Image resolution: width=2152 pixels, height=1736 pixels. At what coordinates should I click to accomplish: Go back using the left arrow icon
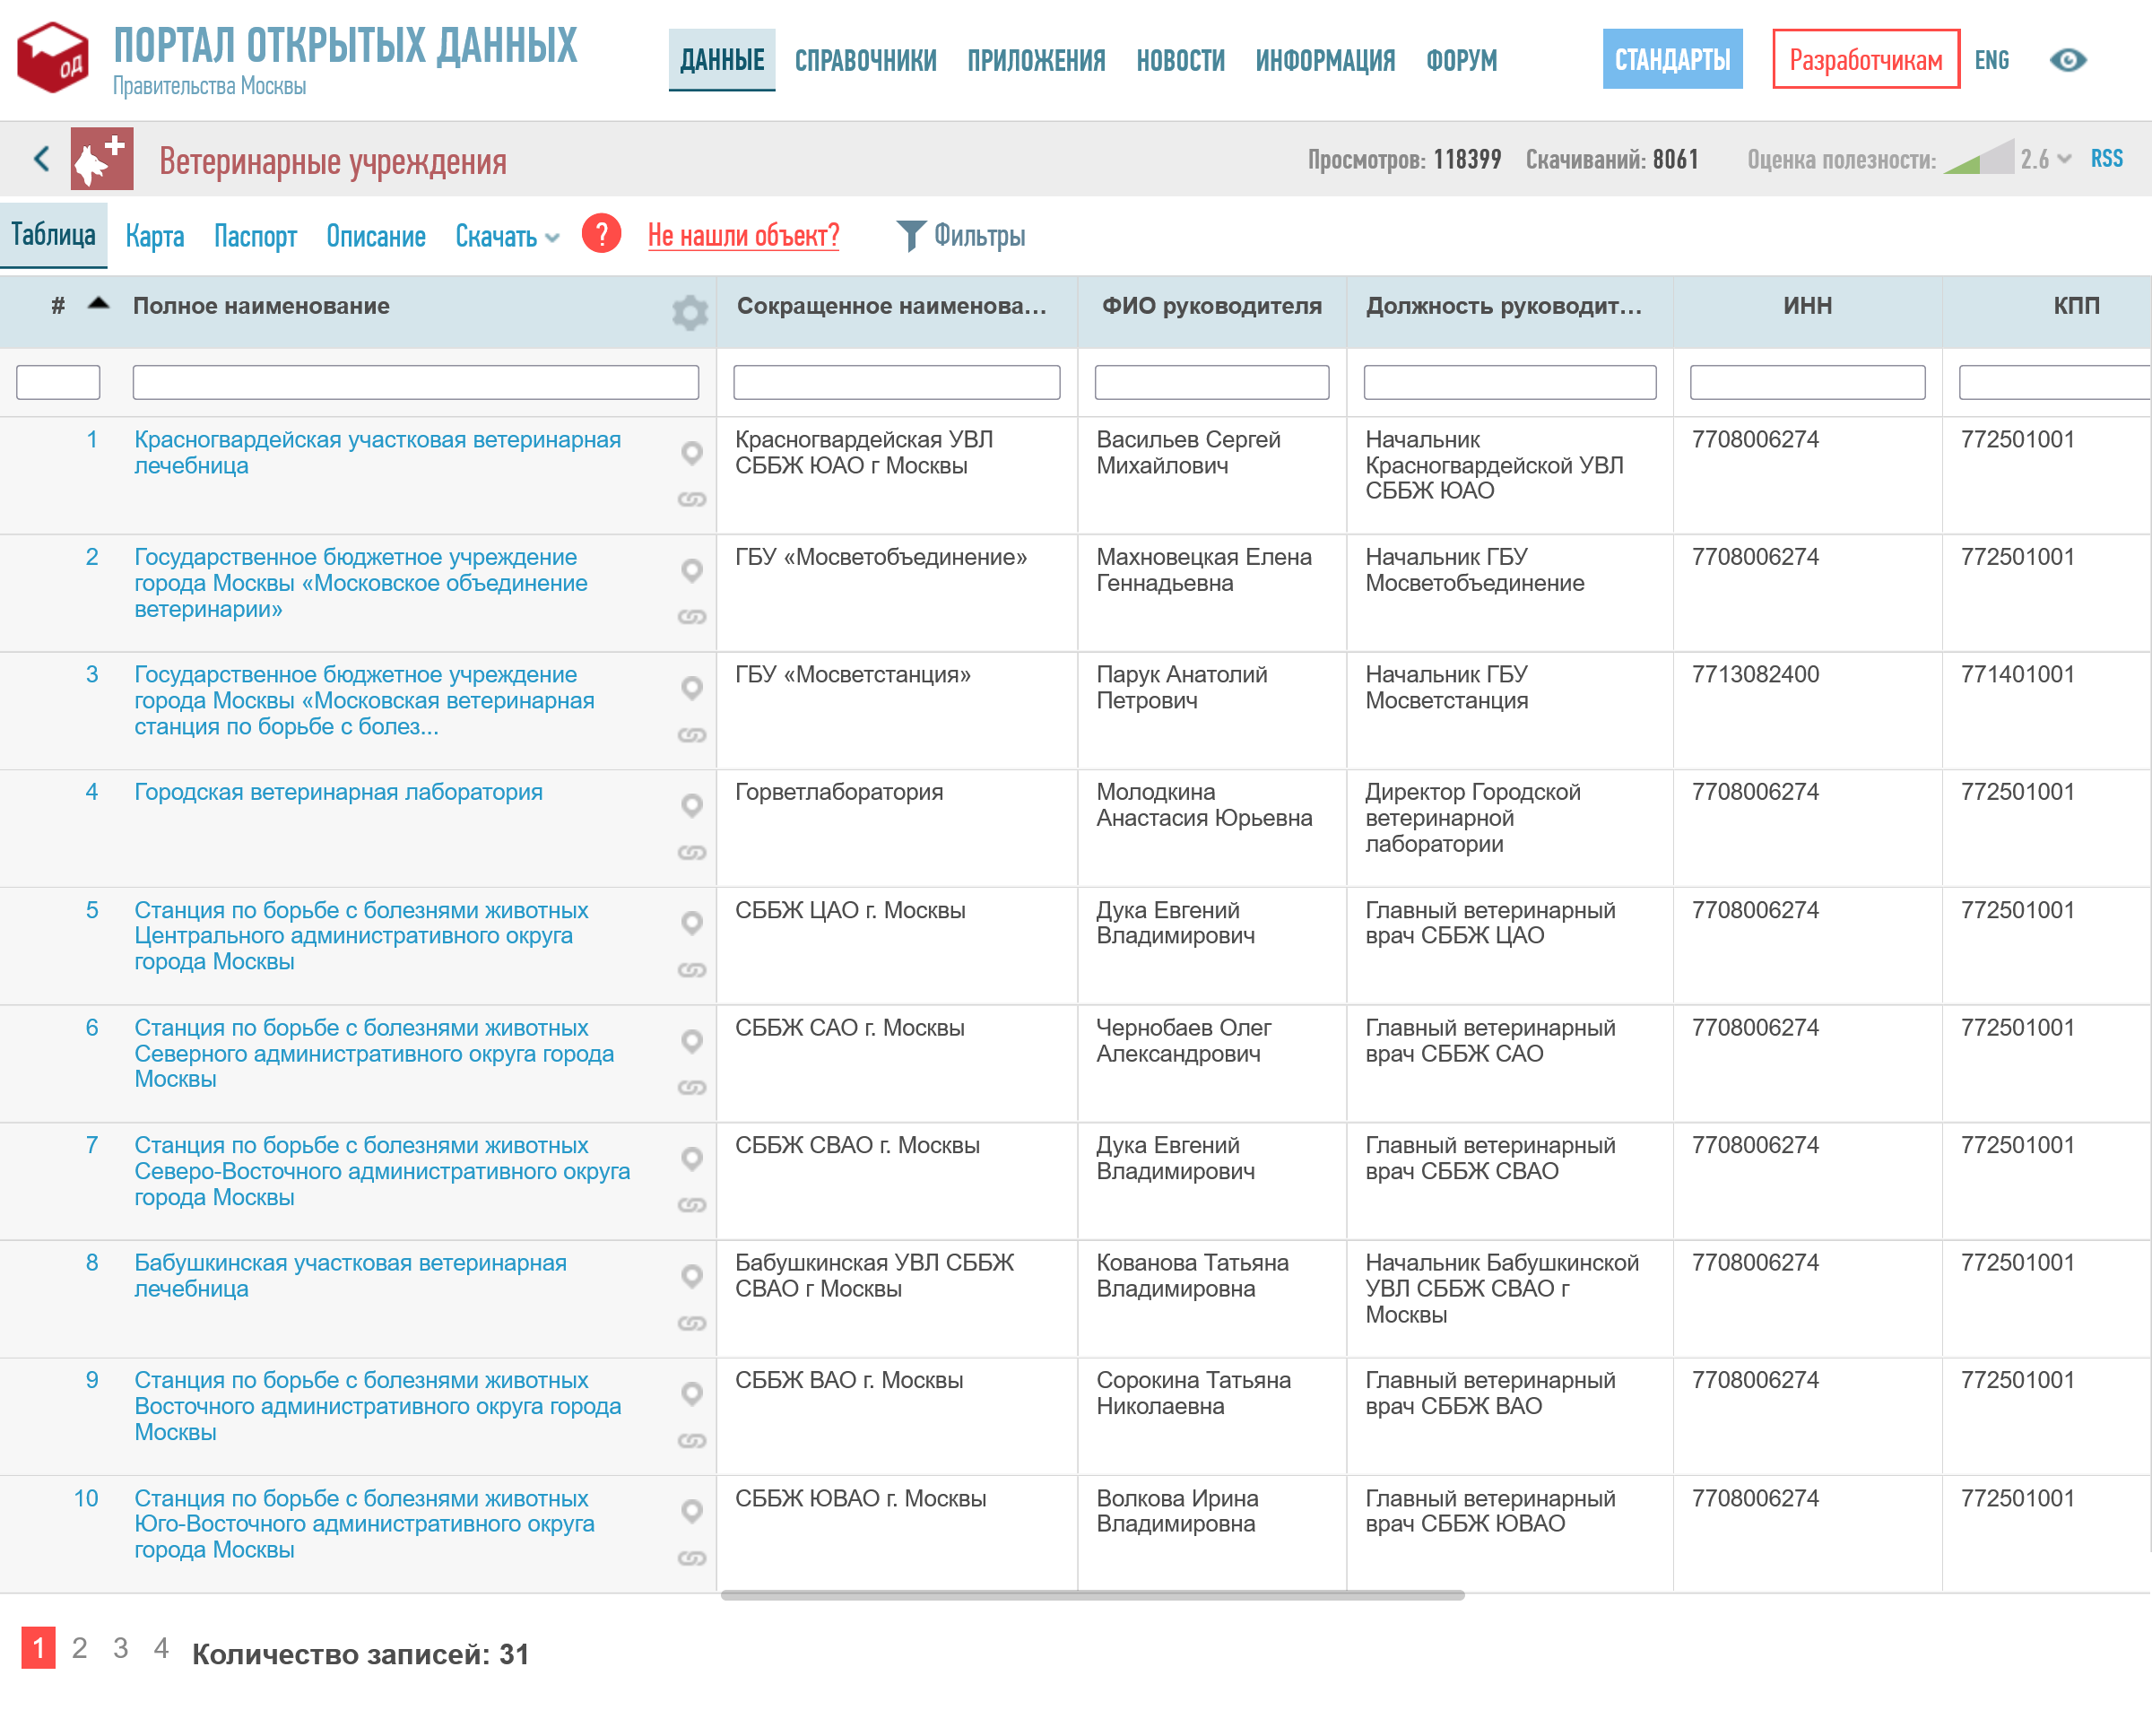(x=41, y=158)
